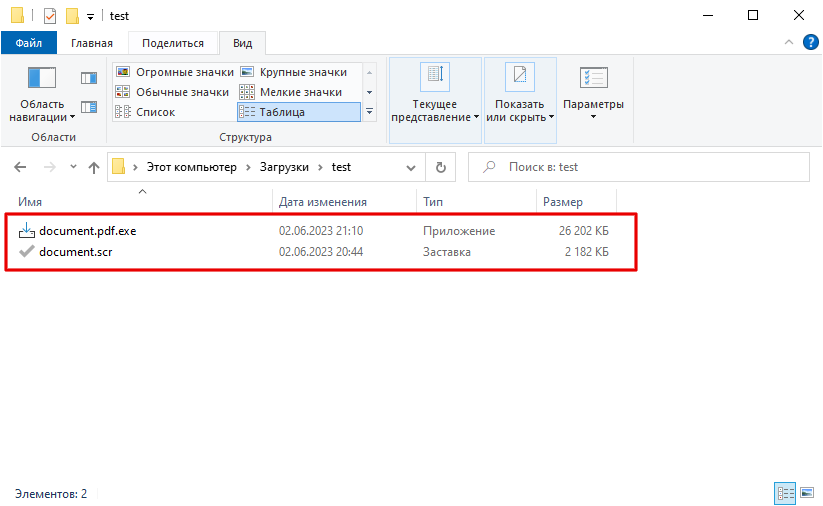823x506 pixels.
Task: Open Quick Access Toolbar customize dropdown
Action: (90, 17)
